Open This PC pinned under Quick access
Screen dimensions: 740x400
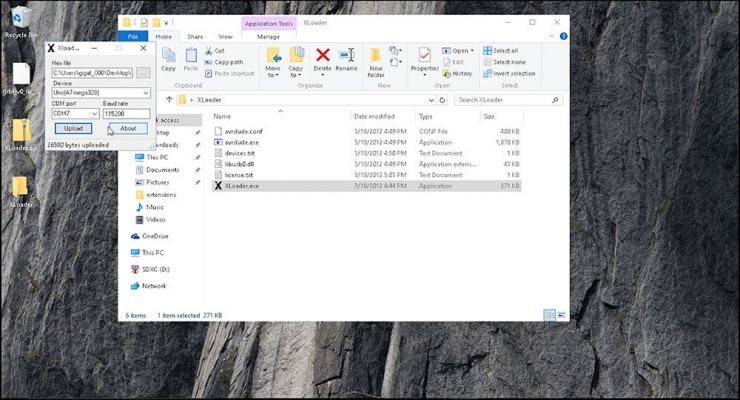157,158
